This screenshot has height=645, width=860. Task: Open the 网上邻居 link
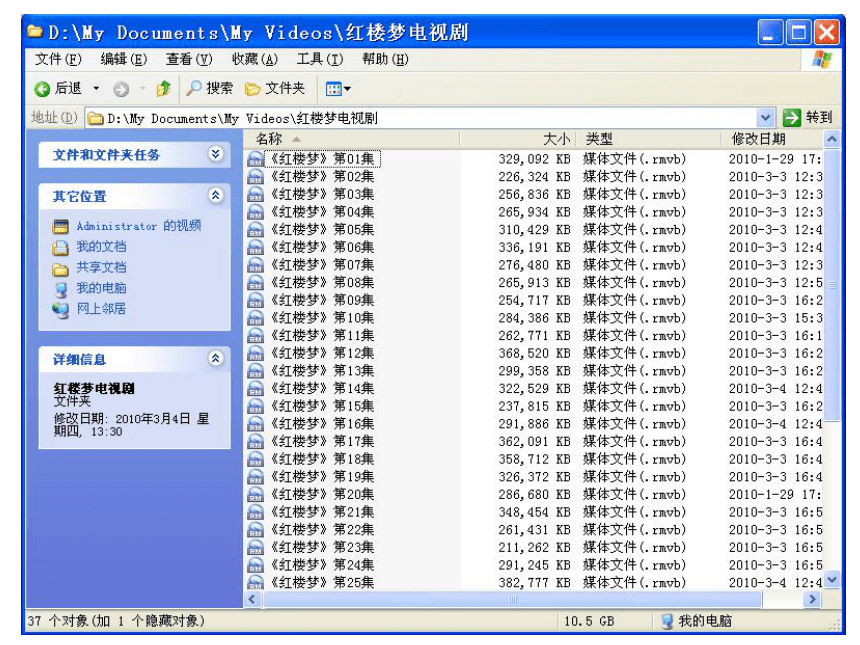(x=101, y=309)
